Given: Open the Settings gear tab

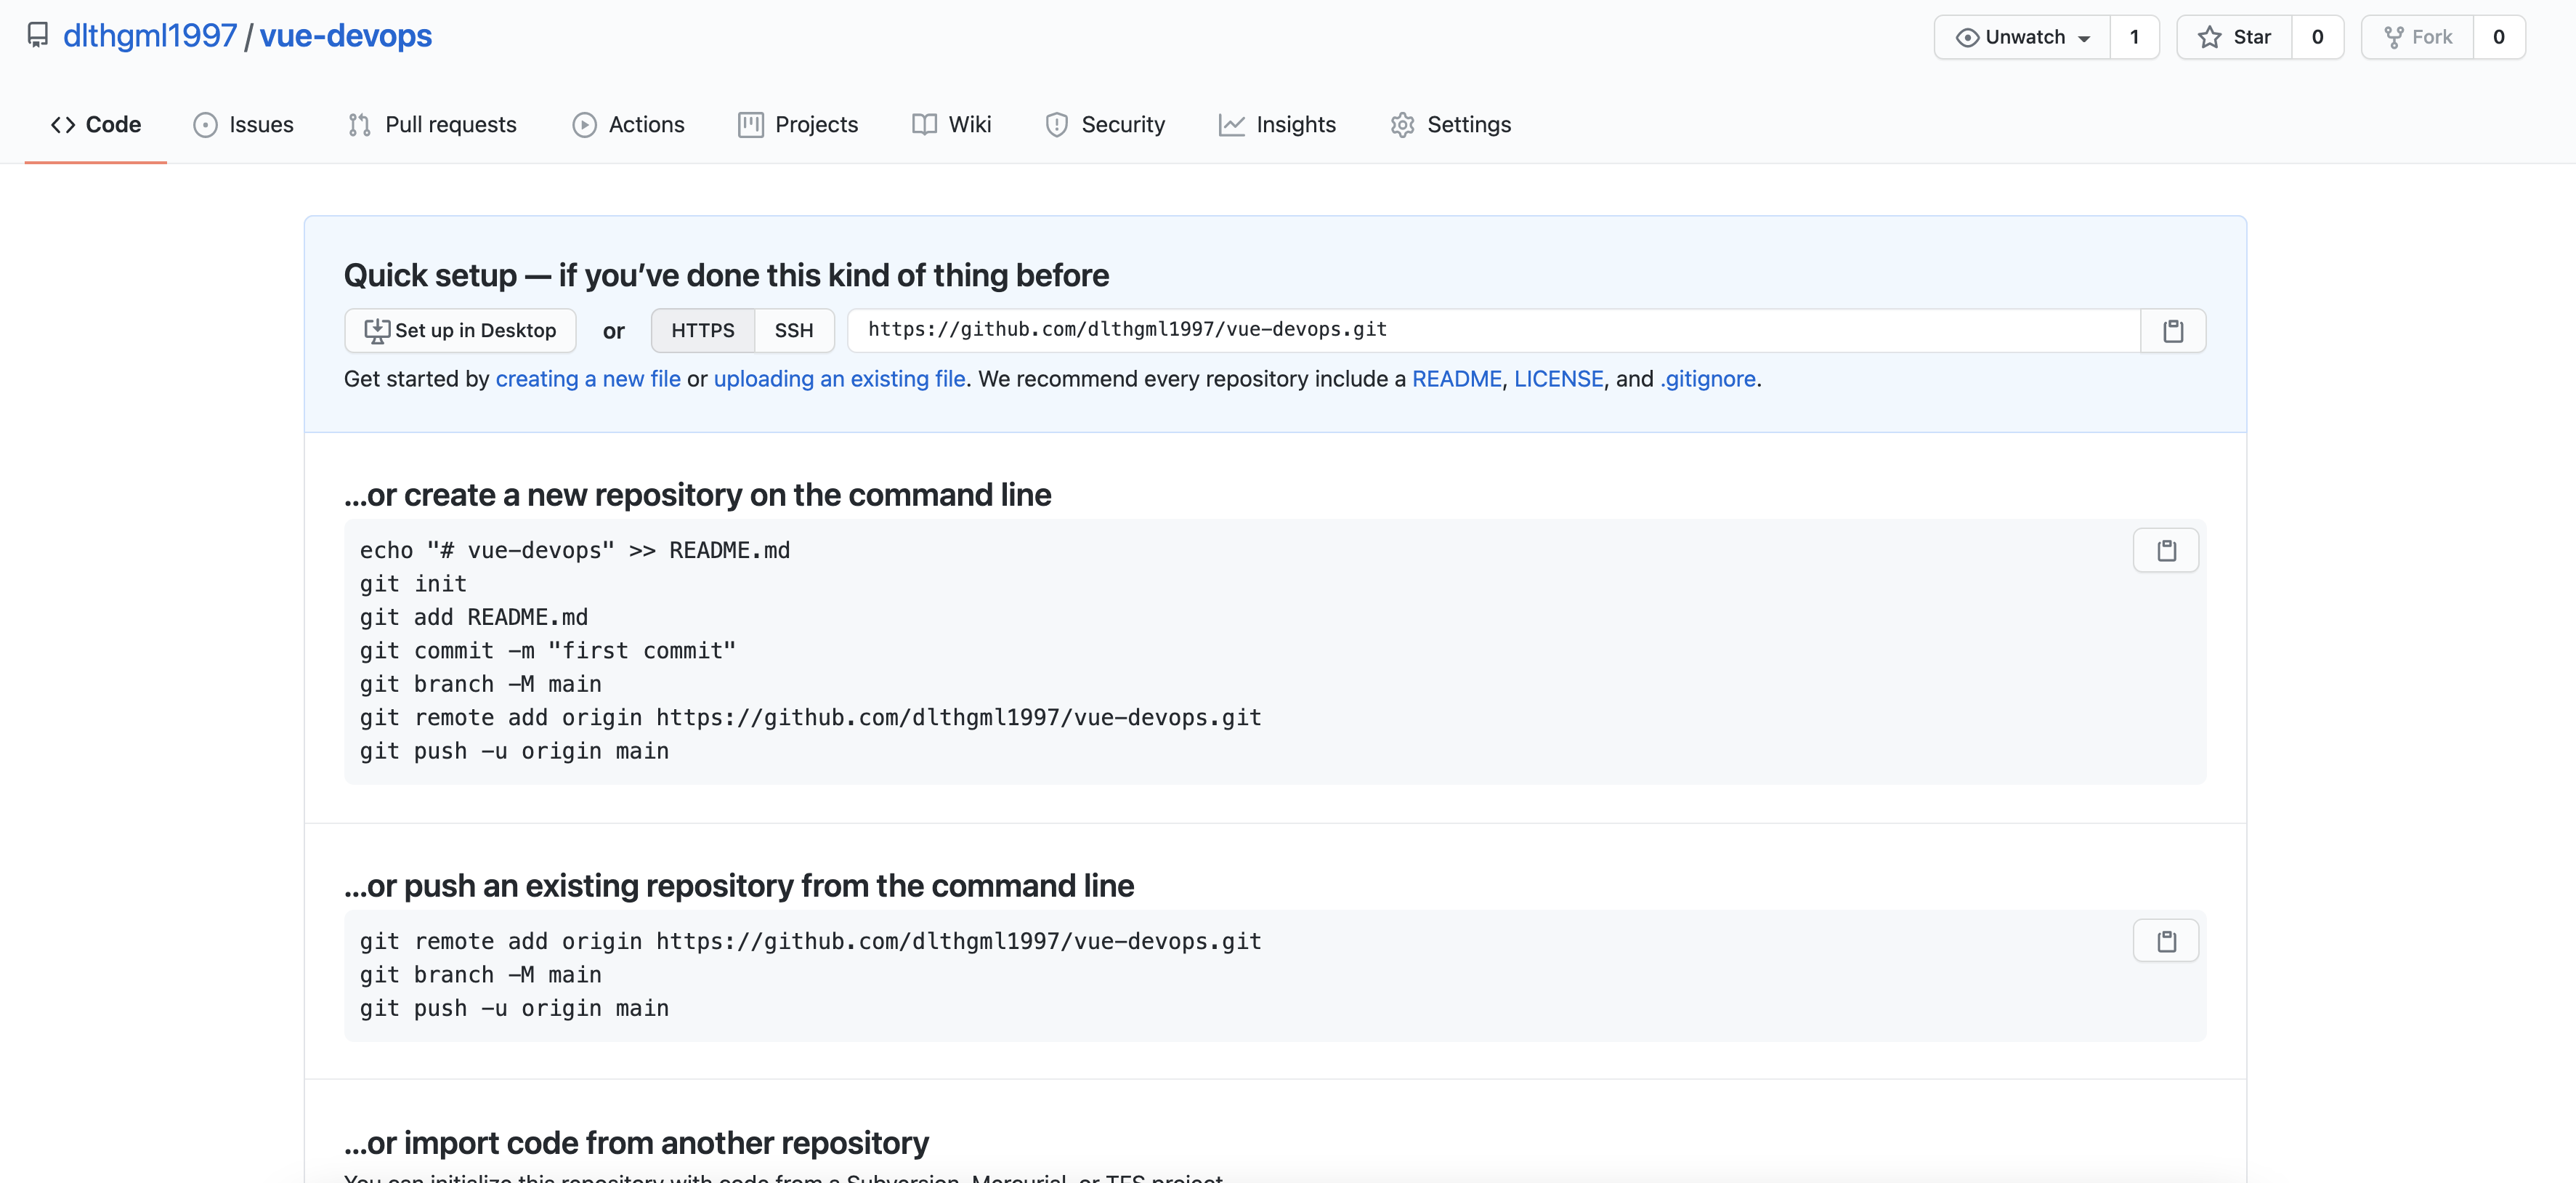Looking at the screenshot, I should [x=1450, y=125].
